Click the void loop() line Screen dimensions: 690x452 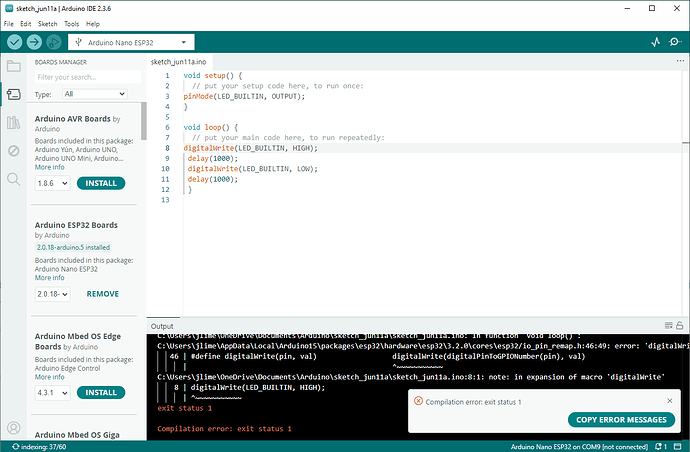(211, 127)
